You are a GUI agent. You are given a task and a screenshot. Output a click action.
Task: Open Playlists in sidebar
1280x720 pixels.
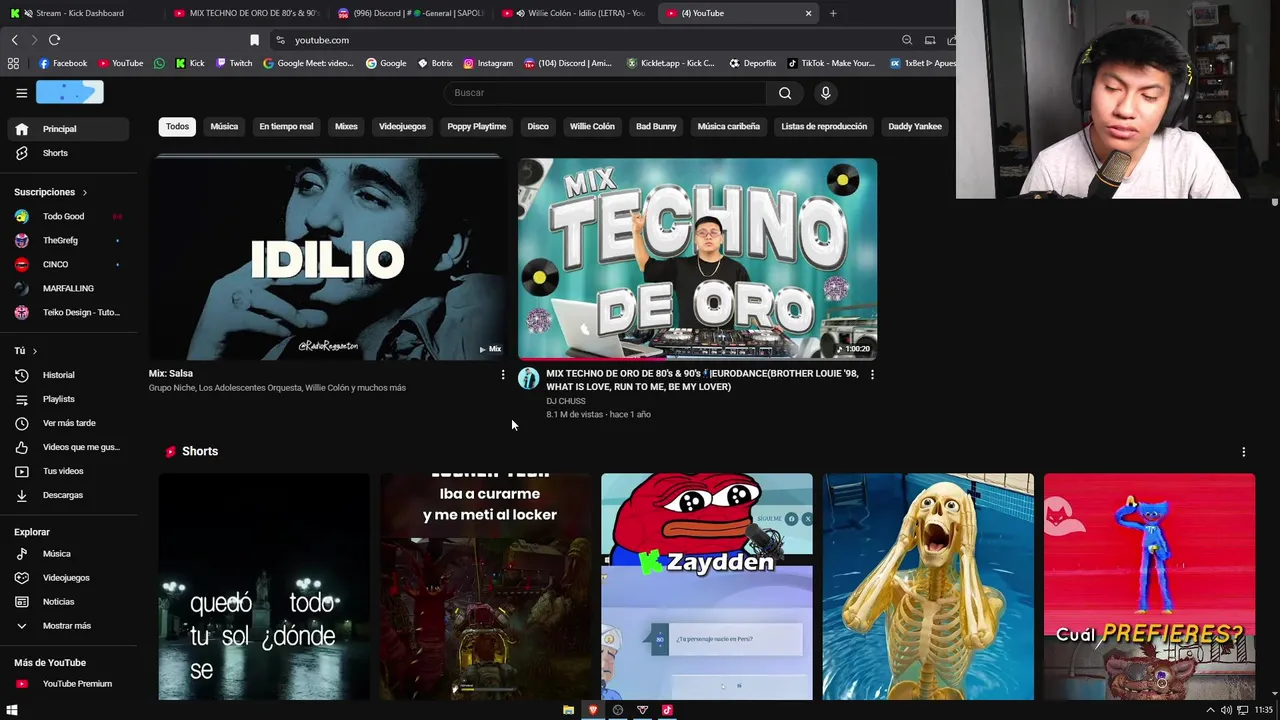click(x=68, y=399)
